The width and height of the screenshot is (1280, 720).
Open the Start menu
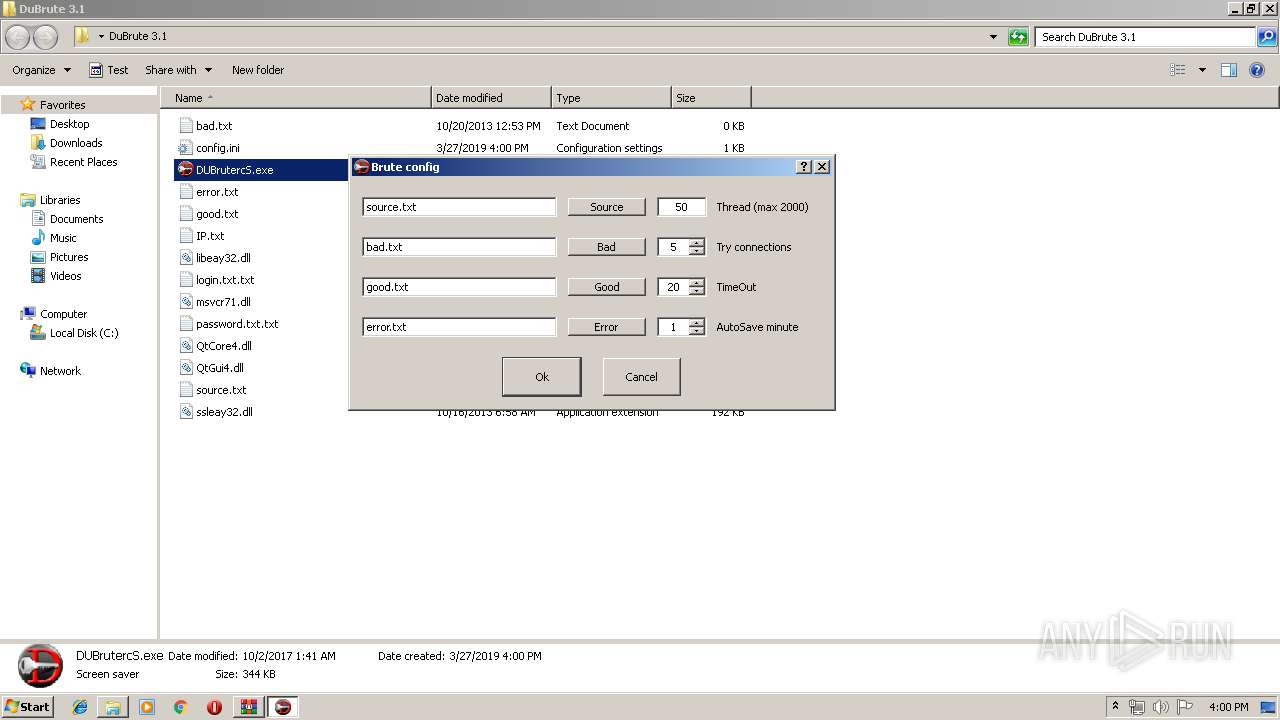tap(27, 707)
